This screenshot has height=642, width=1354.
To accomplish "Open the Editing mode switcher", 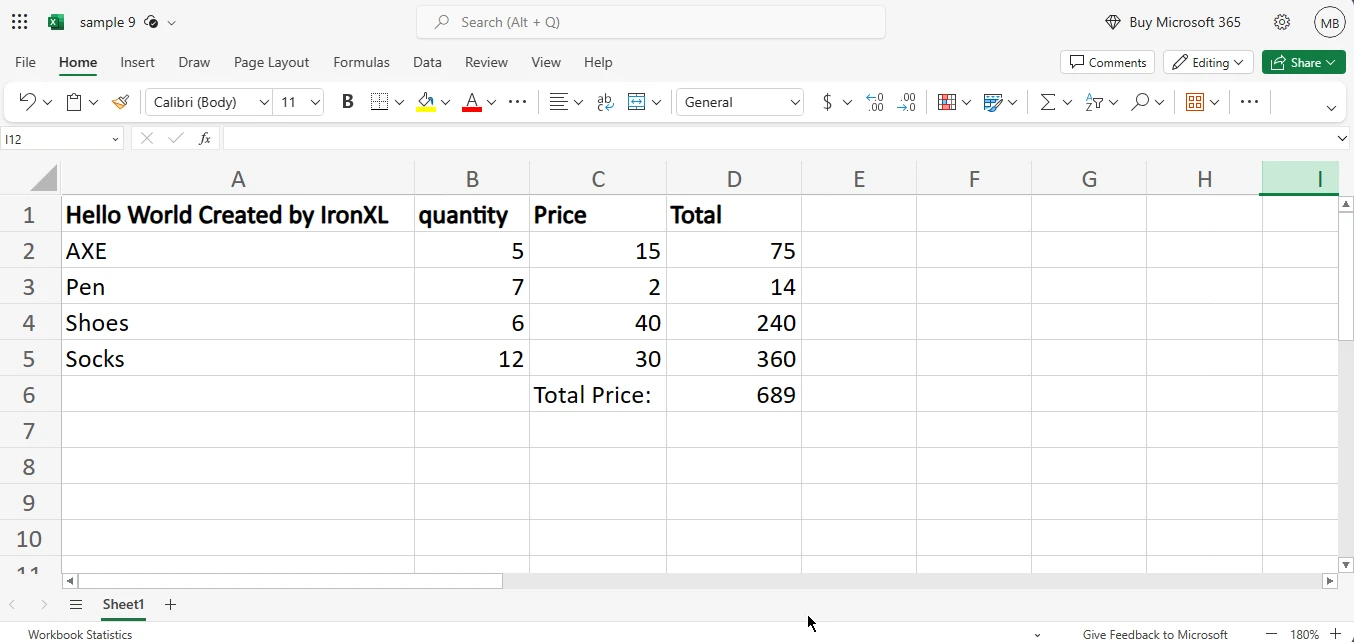I will [1208, 62].
